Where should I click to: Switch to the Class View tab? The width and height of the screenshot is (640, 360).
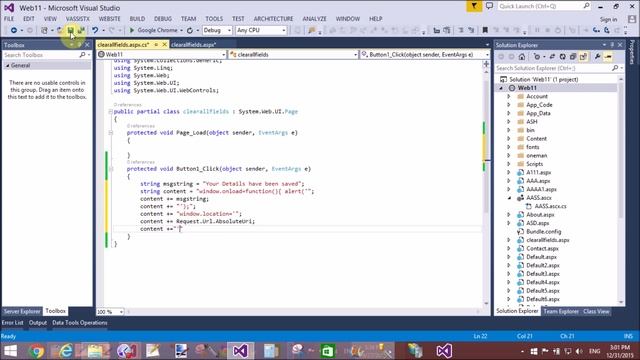[x=596, y=311]
